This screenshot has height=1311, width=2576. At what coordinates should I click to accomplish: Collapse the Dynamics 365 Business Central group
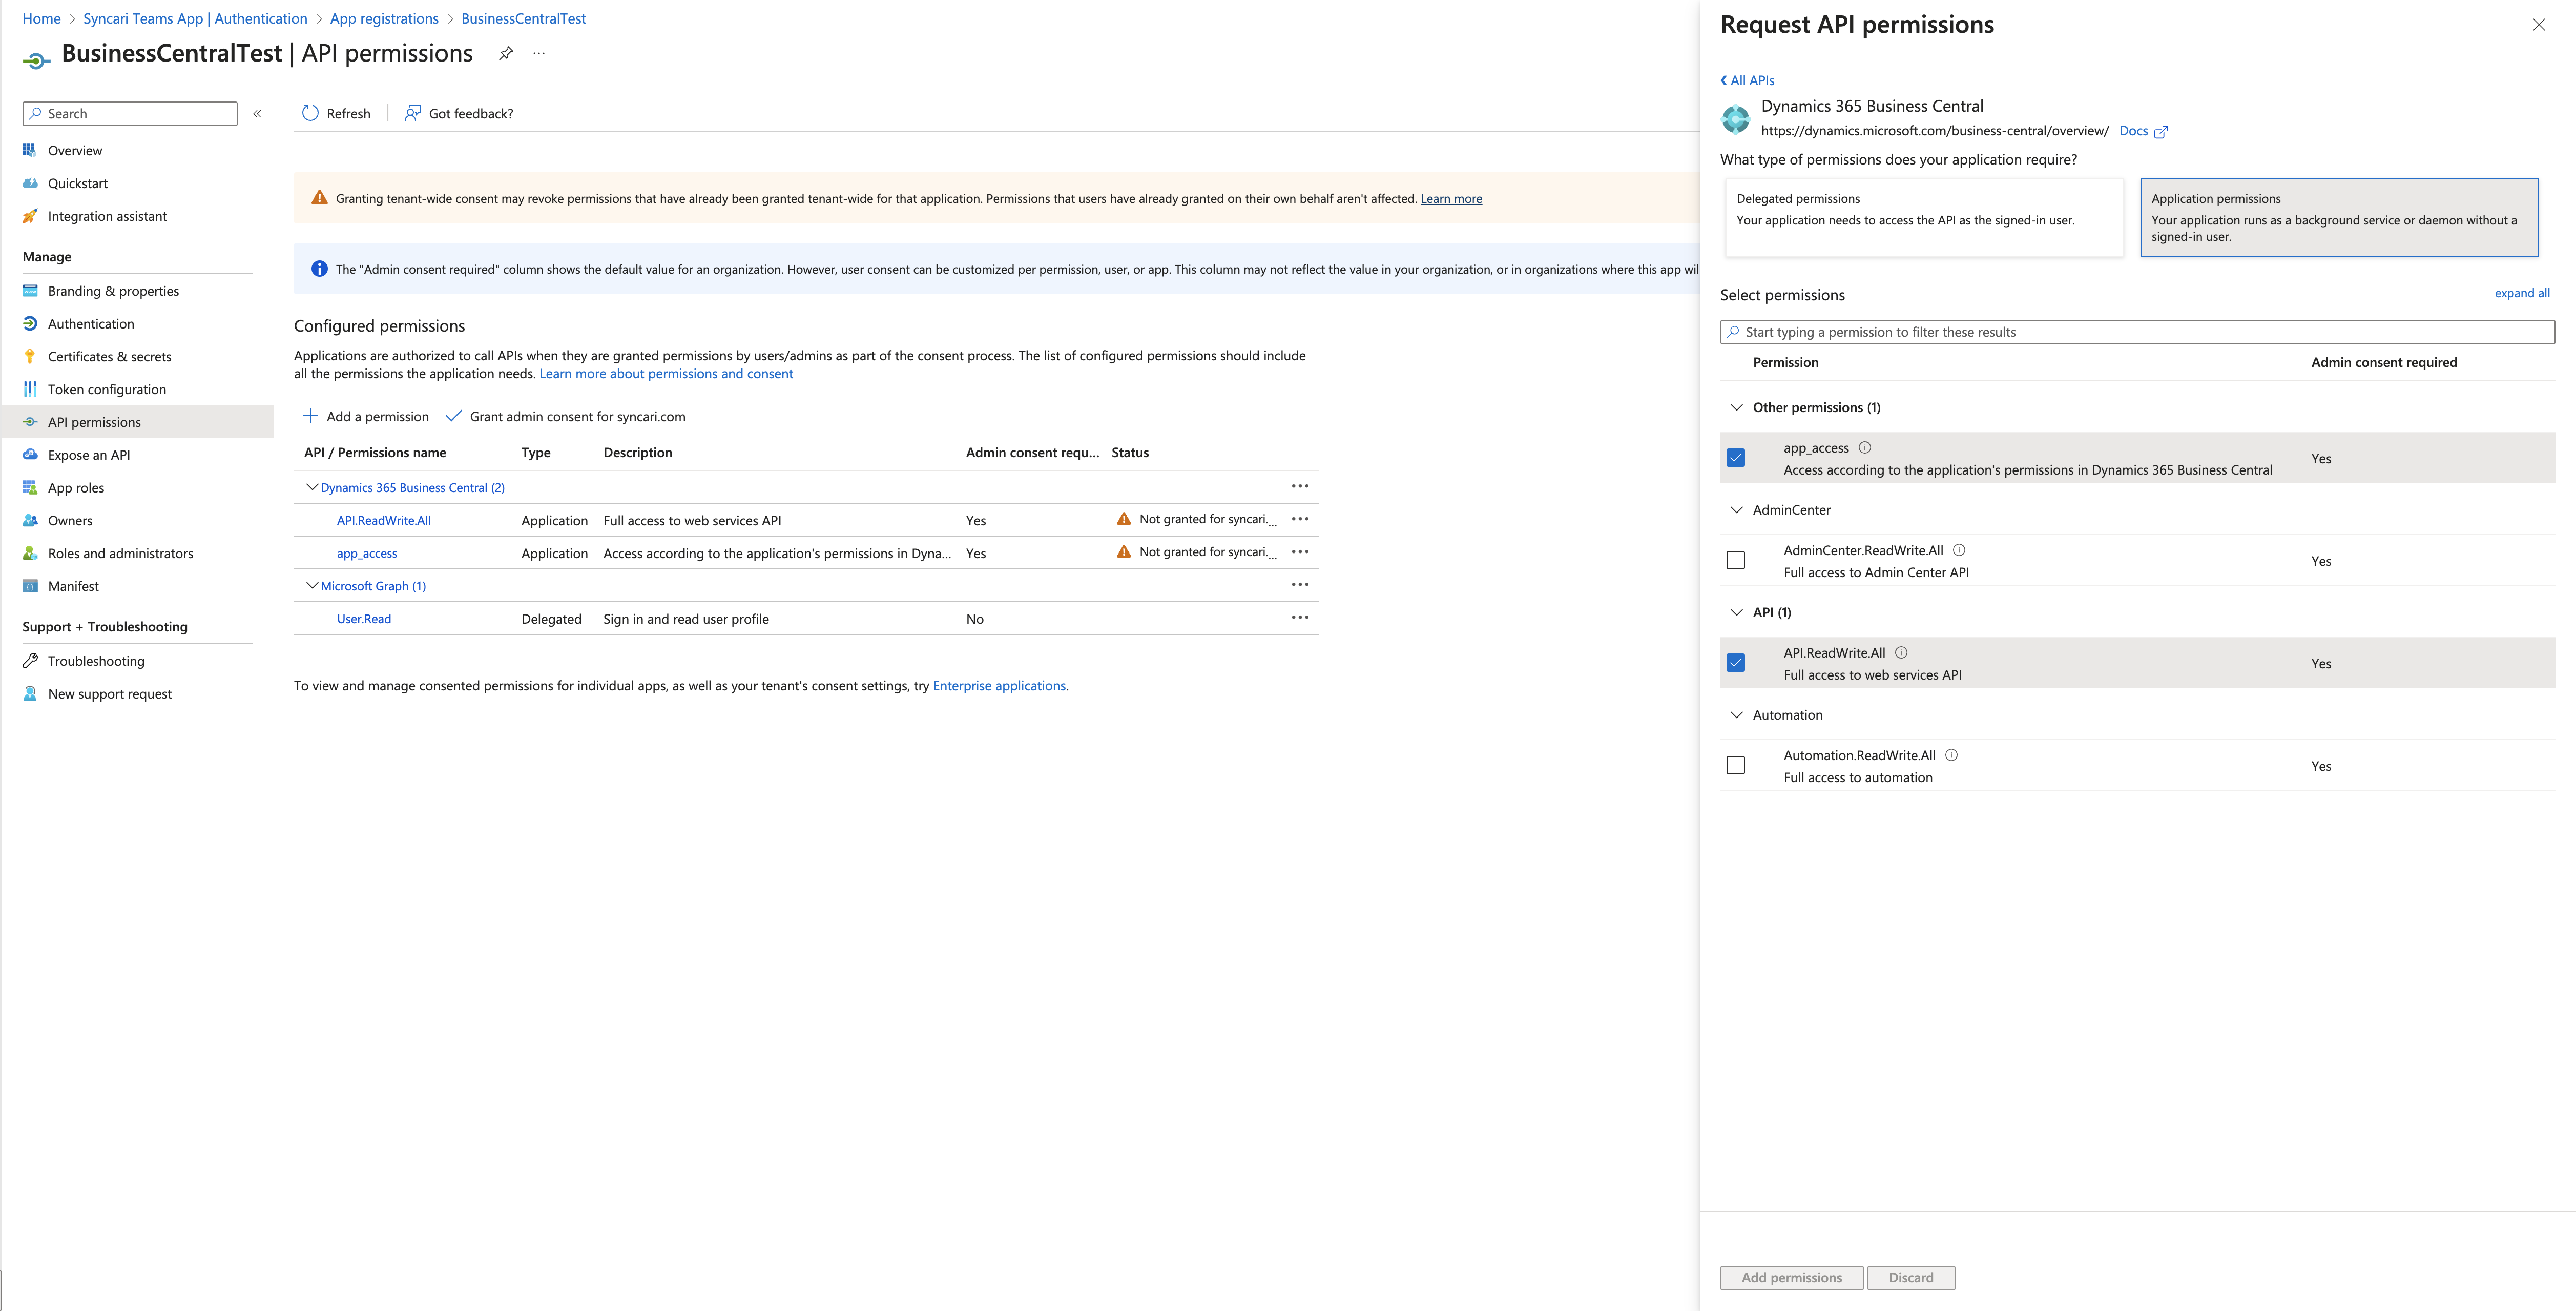[311, 487]
